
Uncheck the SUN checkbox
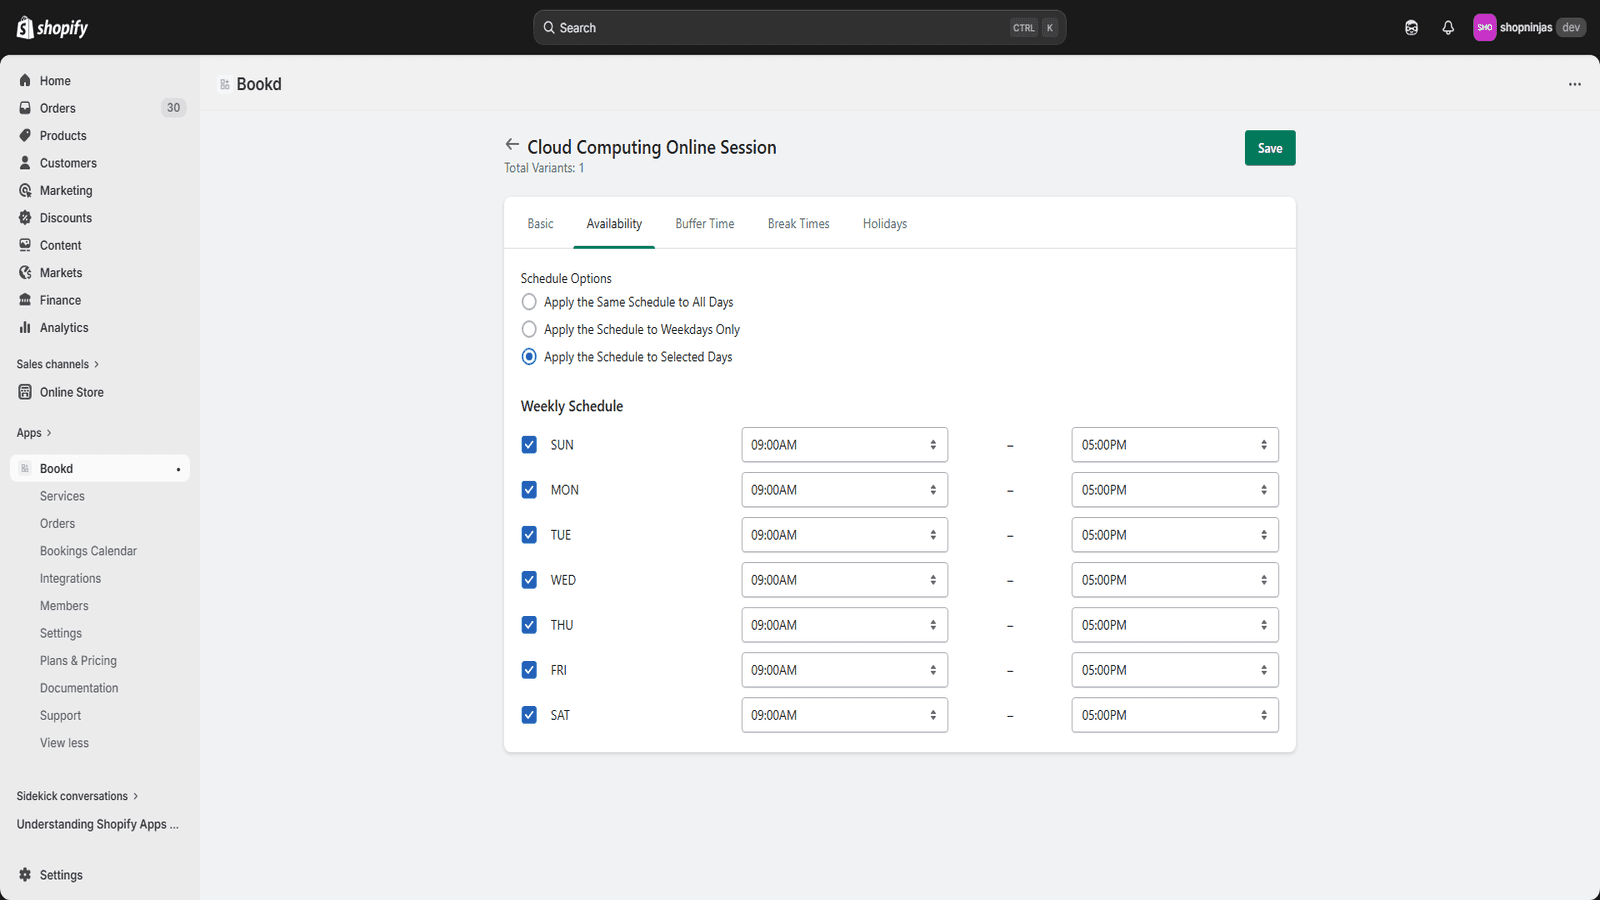pos(529,445)
